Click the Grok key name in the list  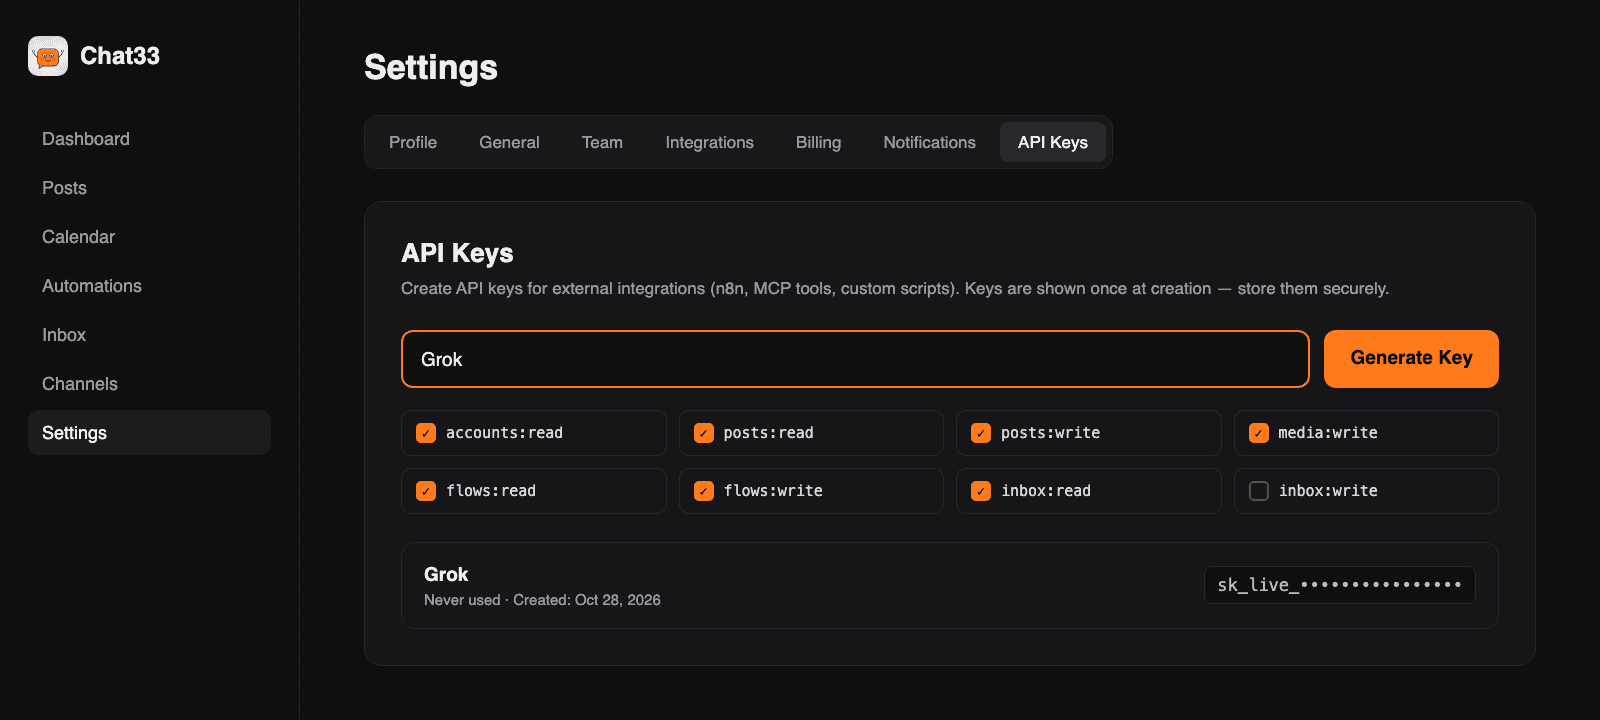(446, 574)
